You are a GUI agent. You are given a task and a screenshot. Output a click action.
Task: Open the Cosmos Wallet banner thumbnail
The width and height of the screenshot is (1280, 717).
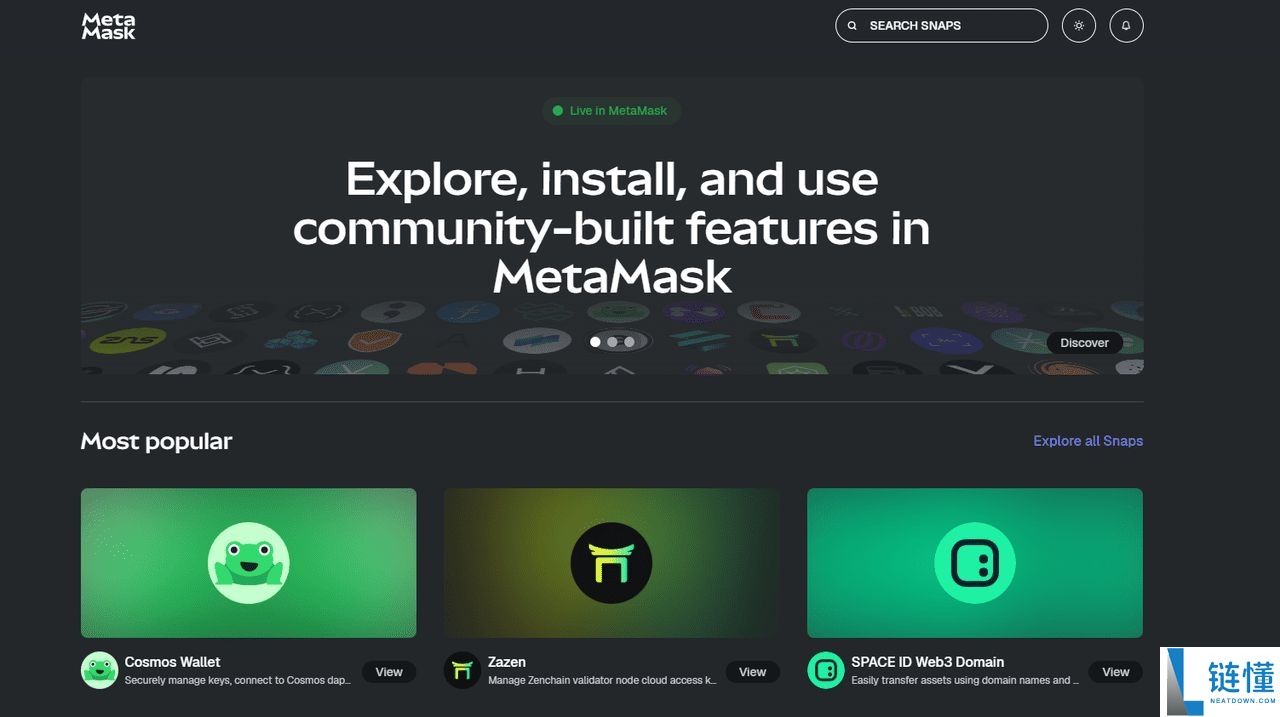248,563
